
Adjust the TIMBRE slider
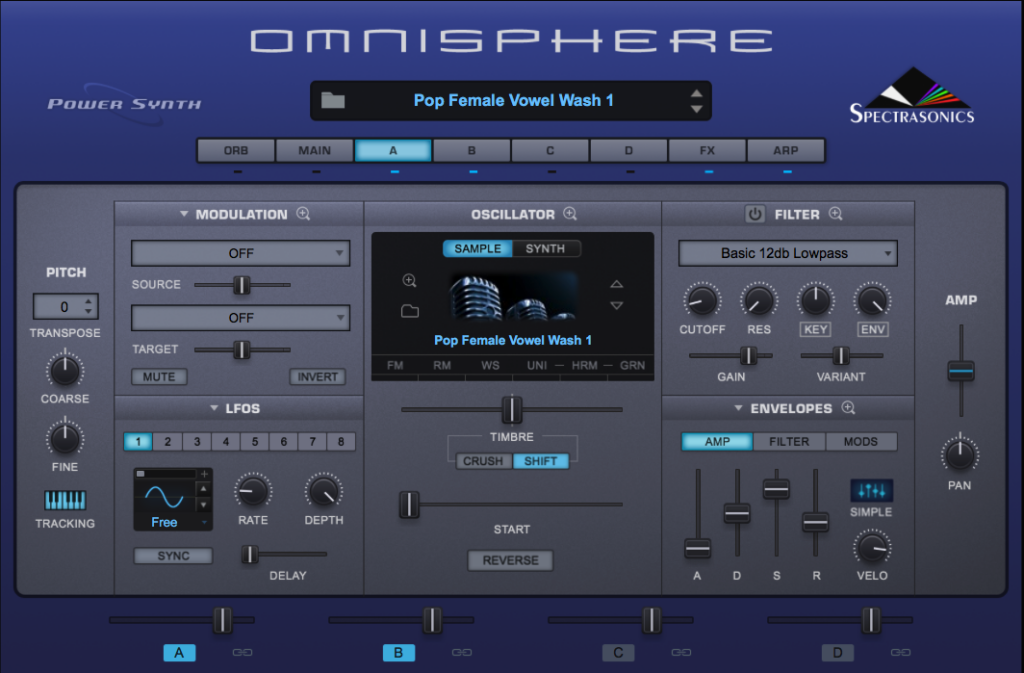click(511, 410)
